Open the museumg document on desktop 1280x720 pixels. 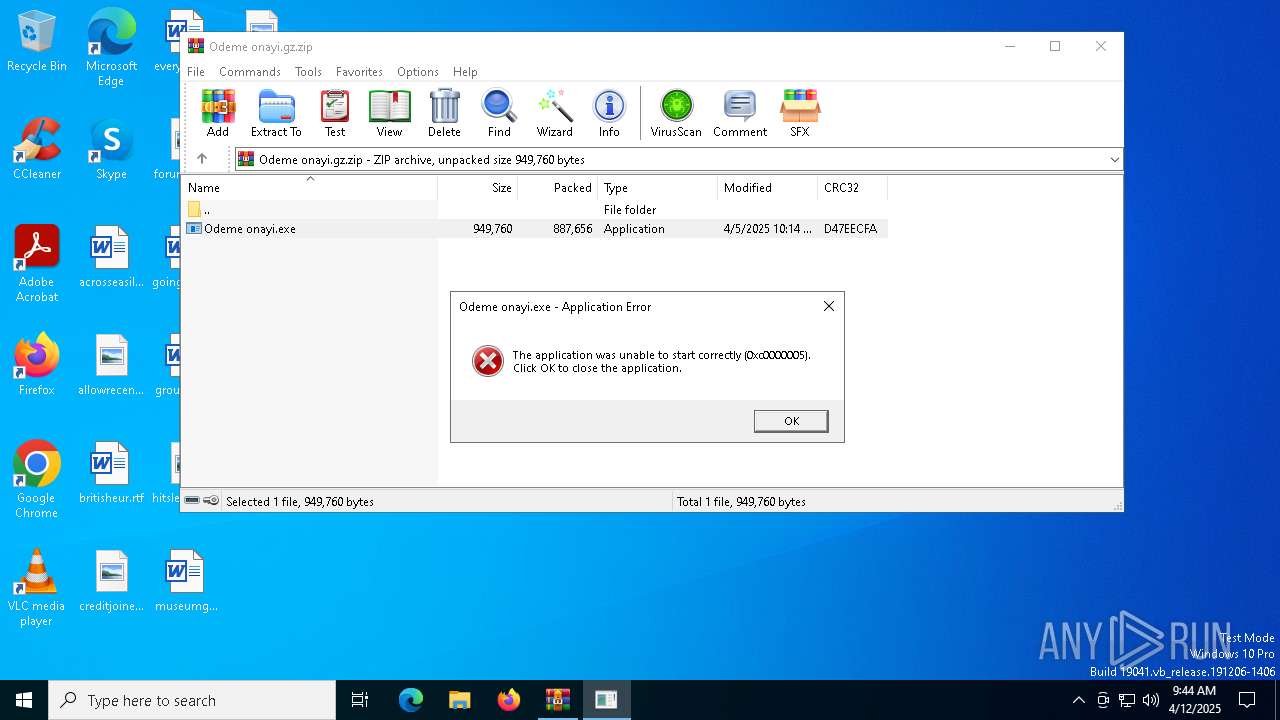coord(186,581)
